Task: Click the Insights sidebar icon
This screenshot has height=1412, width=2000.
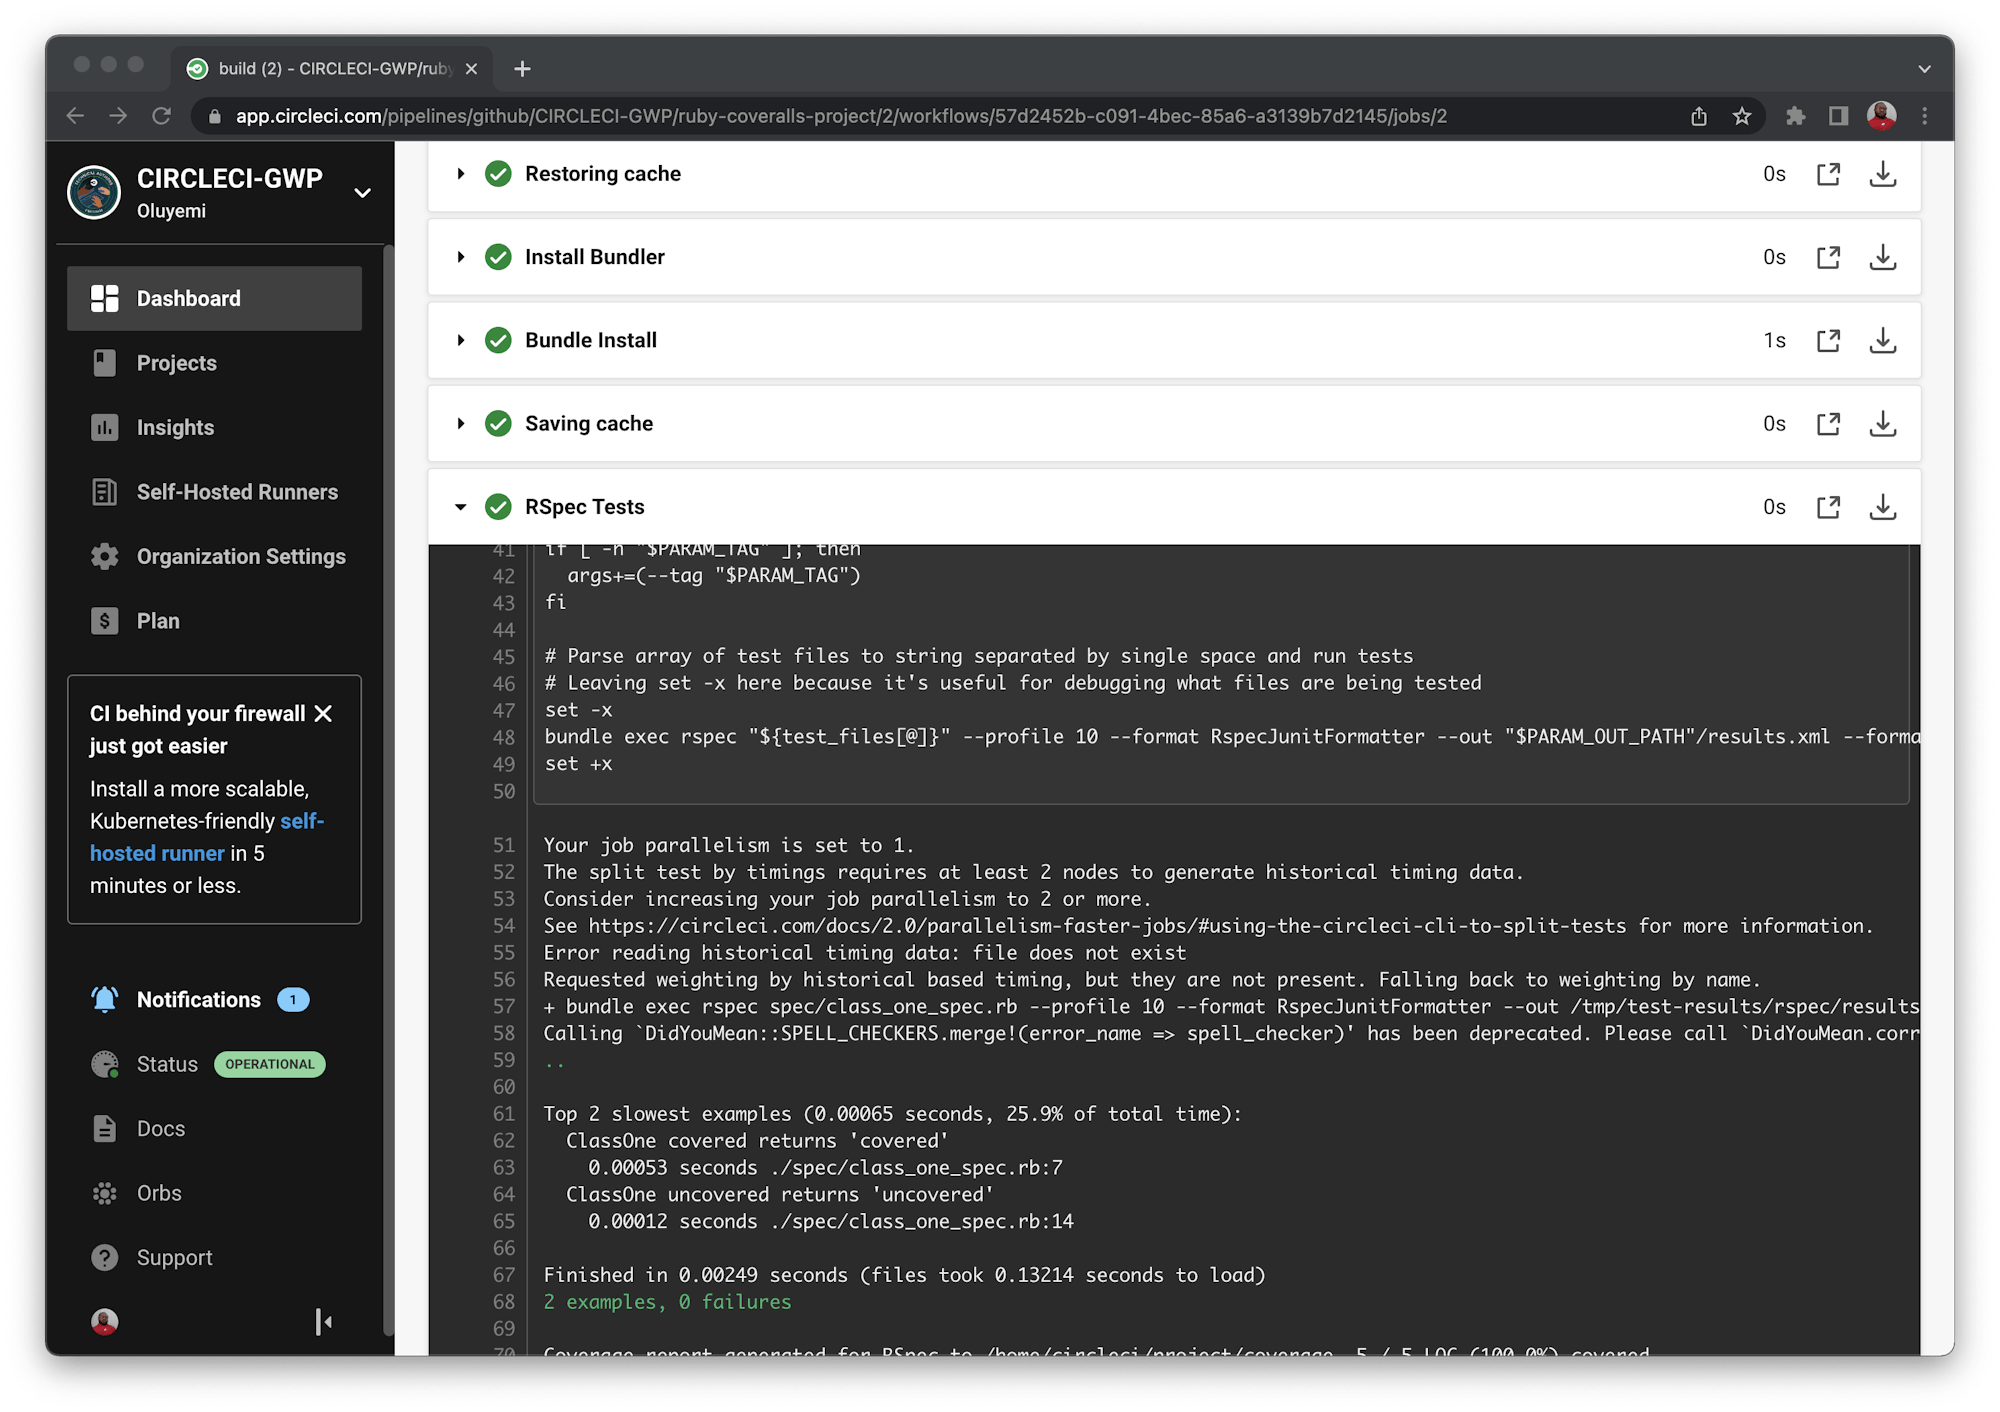Action: click(104, 428)
